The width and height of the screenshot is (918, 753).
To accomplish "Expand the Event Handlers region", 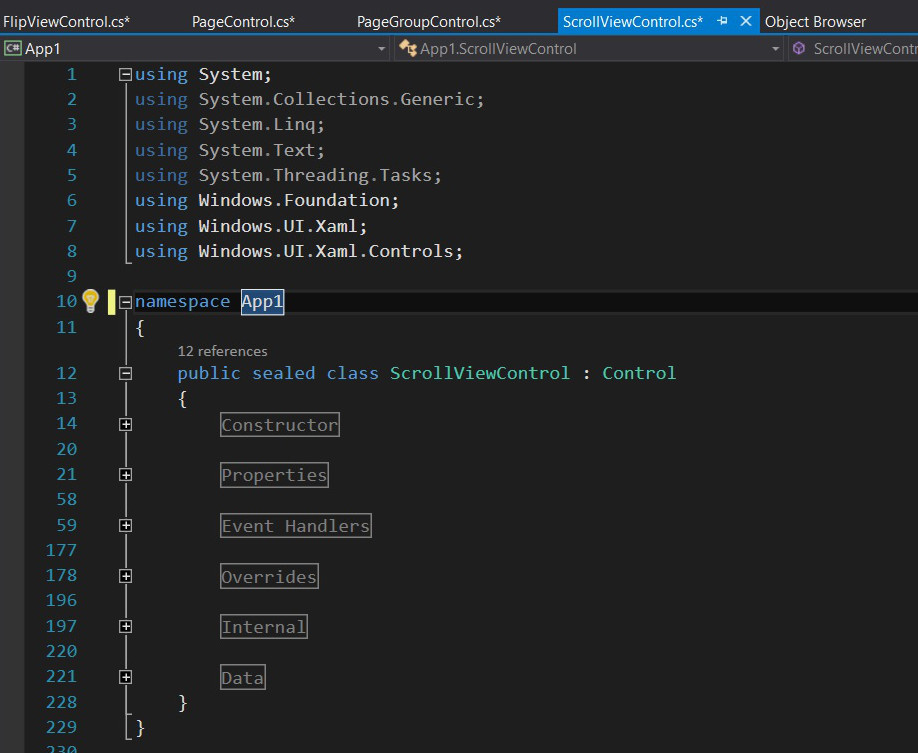I will click(125, 526).
